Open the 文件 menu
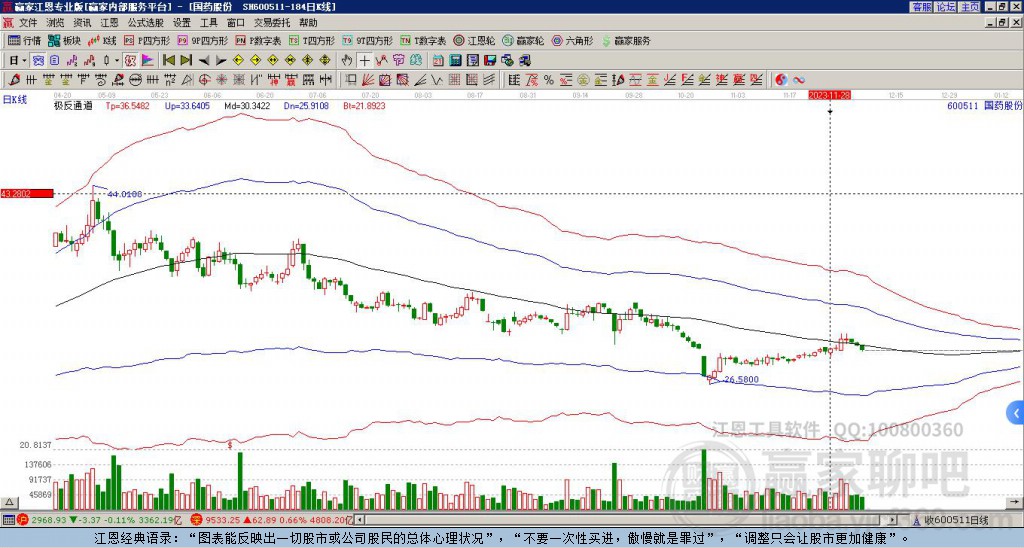This screenshot has width=1024, height=548. coord(28,23)
